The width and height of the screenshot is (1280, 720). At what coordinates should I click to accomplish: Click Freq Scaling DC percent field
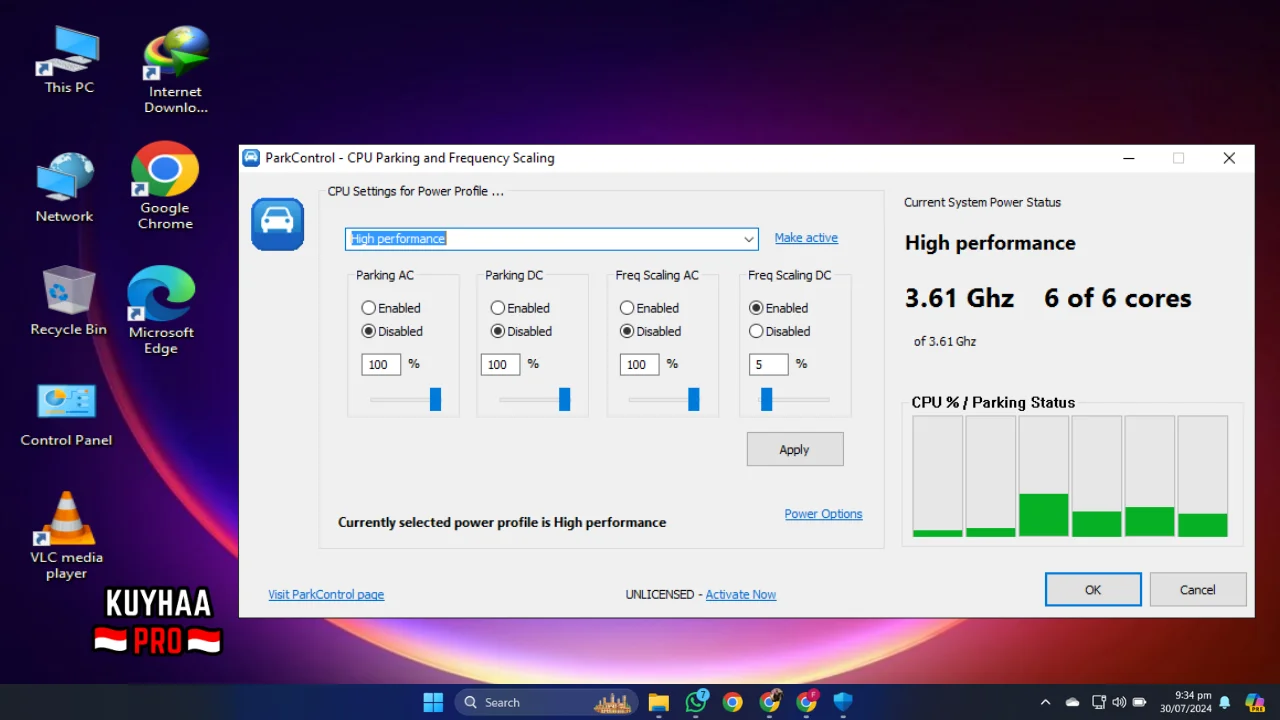[768, 364]
